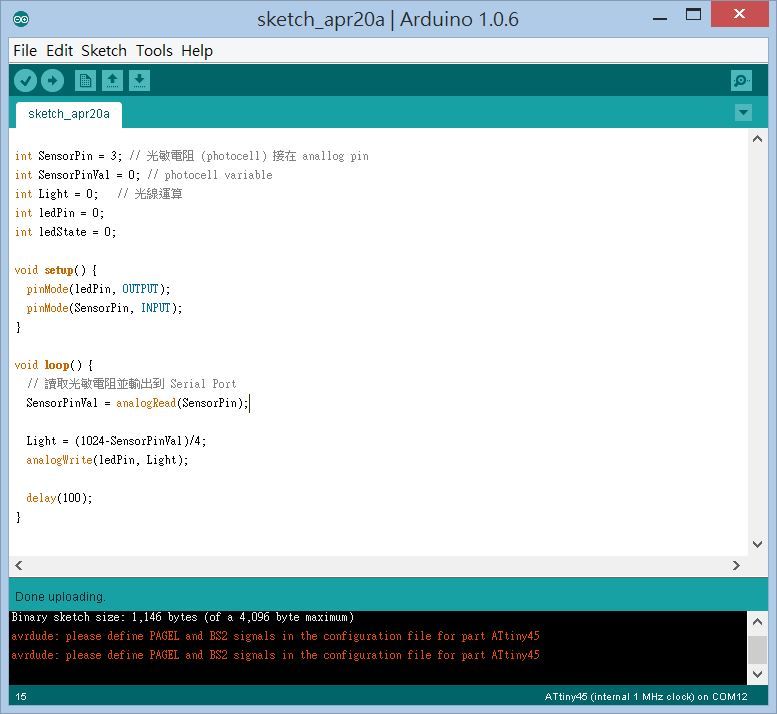Click the 'pinMode(SensorPin, INPUT);' line
This screenshot has width=777, height=714.
click(104, 308)
